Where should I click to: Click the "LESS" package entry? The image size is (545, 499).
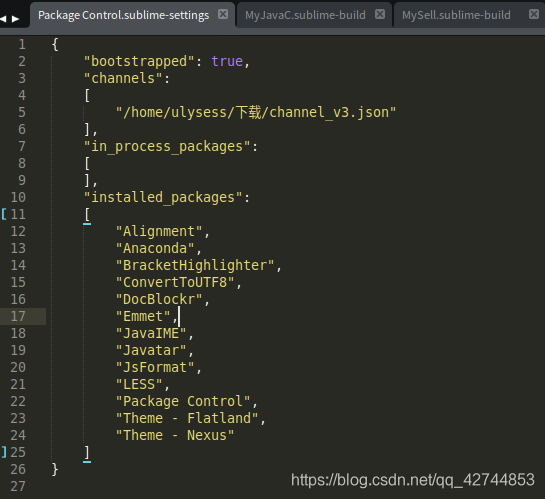[x=139, y=385]
